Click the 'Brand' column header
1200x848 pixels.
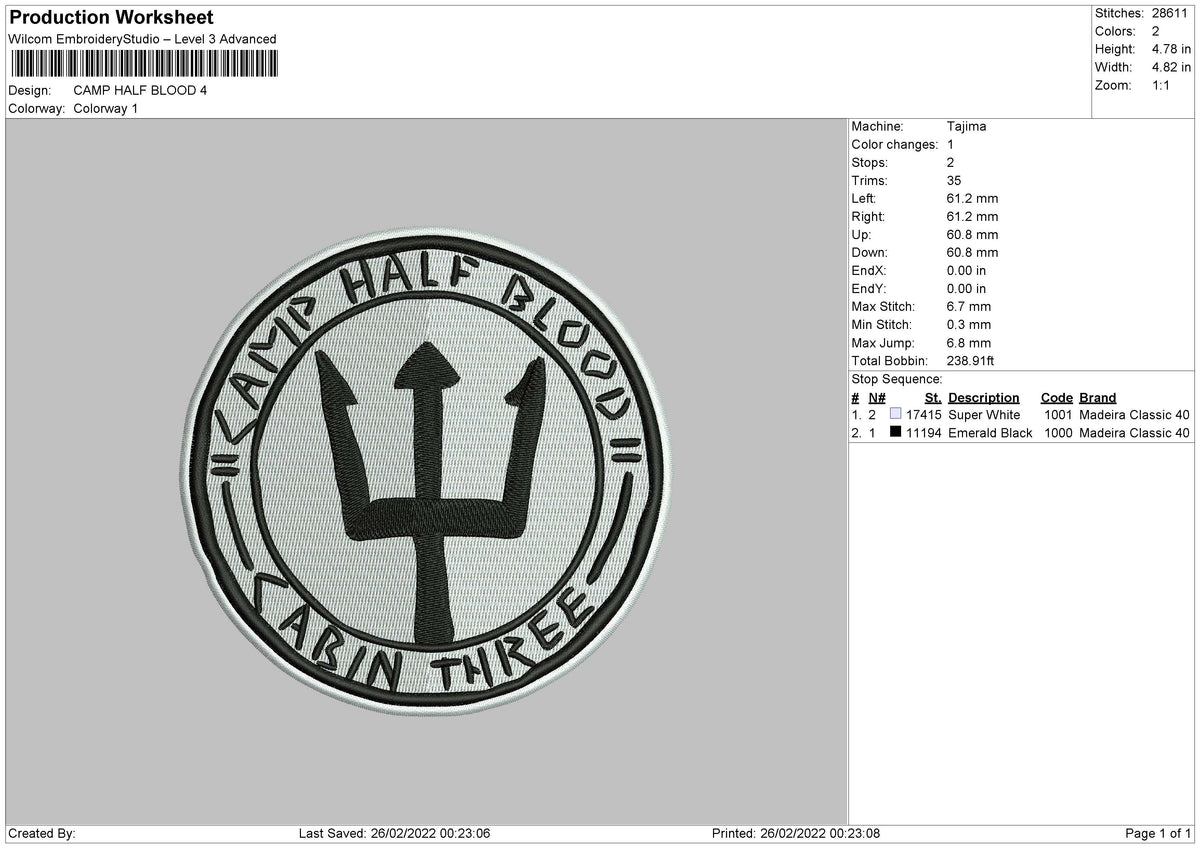[x=1098, y=397]
